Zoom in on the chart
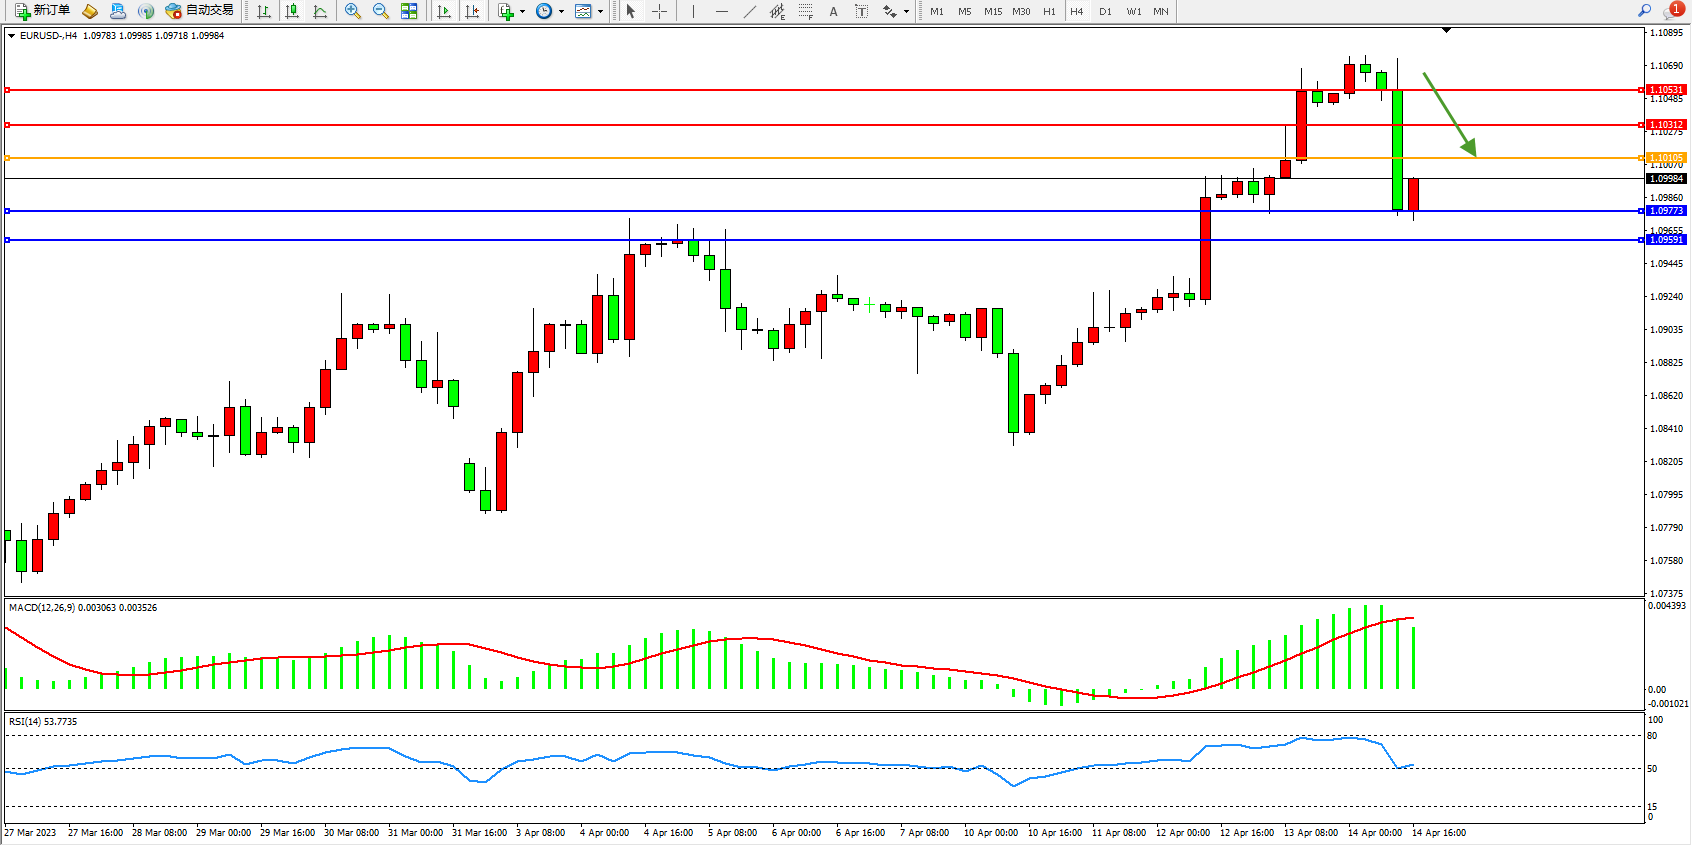The width and height of the screenshot is (1692, 846). tap(352, 11)
